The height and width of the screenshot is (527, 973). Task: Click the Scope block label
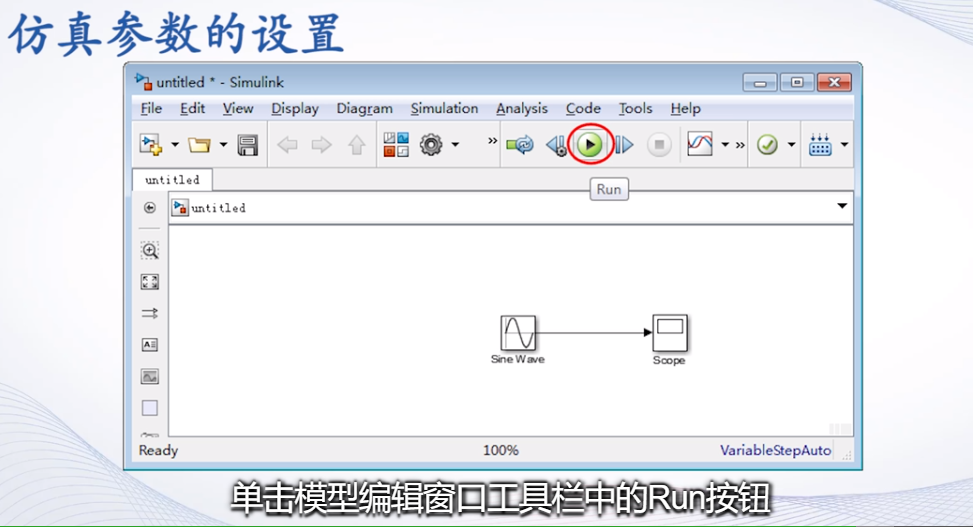pyautogui.click(x=669, y=360)
